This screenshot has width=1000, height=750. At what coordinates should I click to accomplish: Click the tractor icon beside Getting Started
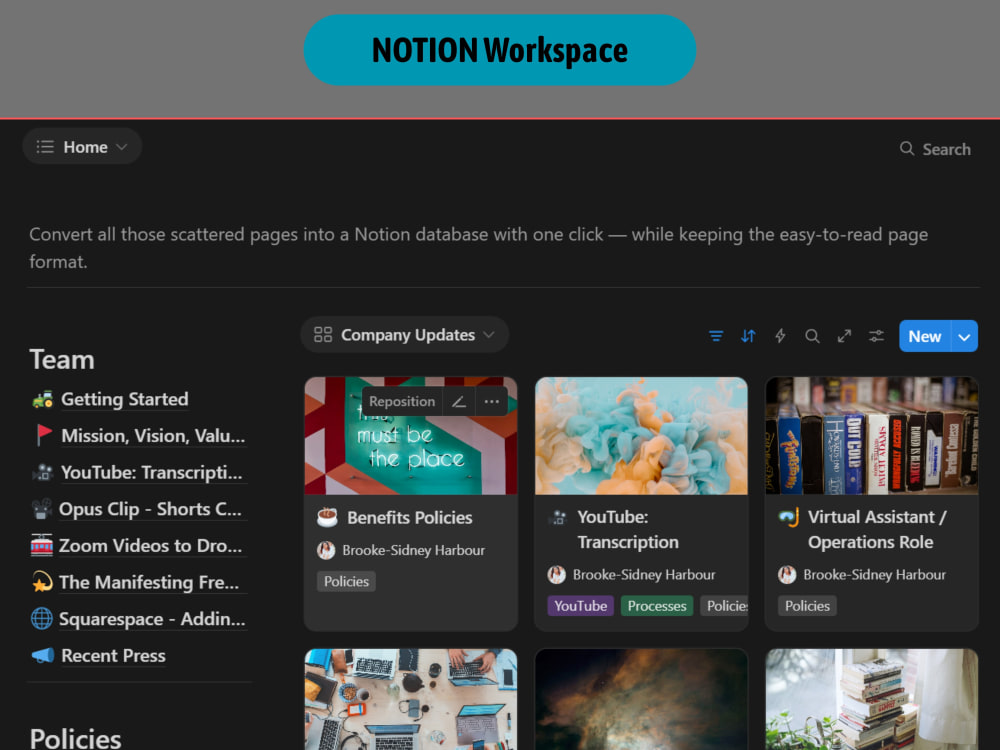click(43, 400)
